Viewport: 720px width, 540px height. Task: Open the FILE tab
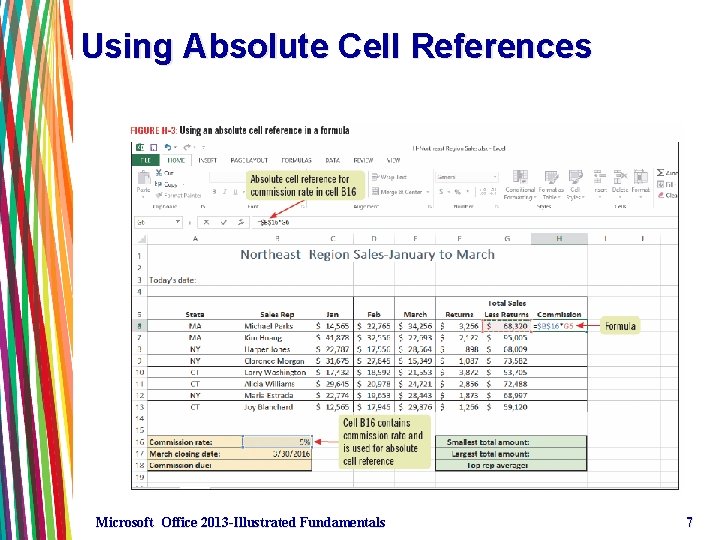point(146,160)
